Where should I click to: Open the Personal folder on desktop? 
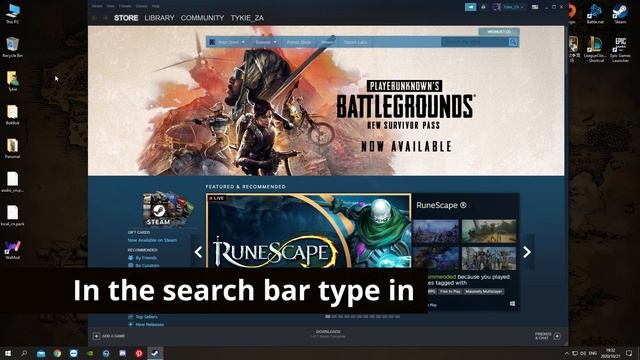point(13,148)
